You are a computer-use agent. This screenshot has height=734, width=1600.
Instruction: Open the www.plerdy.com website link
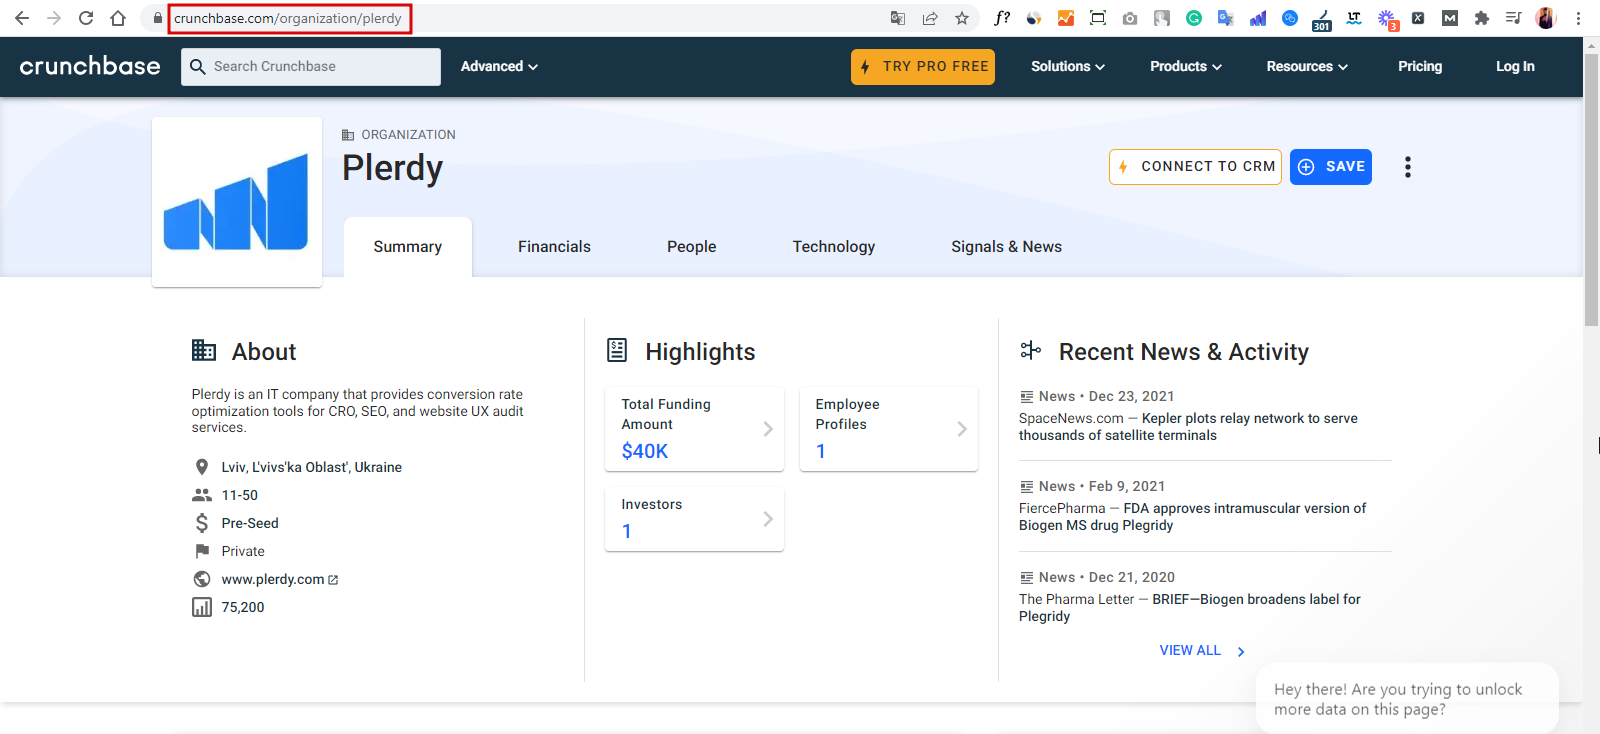click(273, 579)
